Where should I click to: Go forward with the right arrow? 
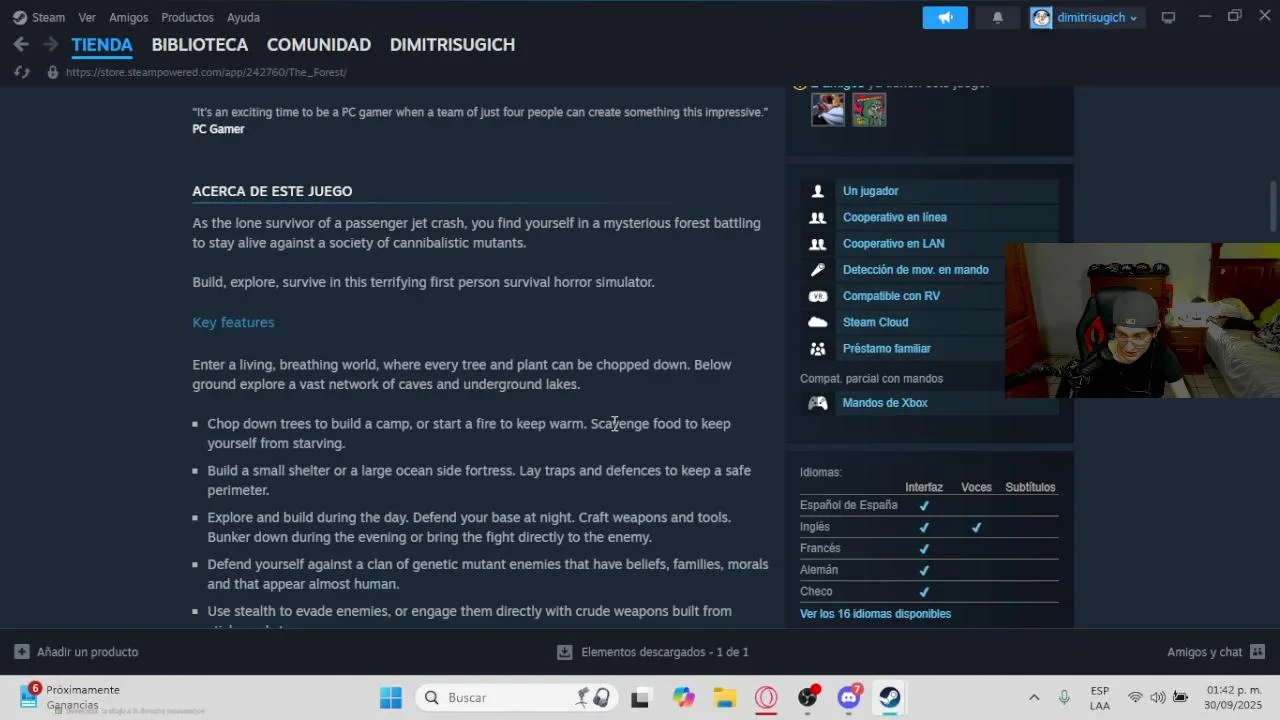click(50, 44)
